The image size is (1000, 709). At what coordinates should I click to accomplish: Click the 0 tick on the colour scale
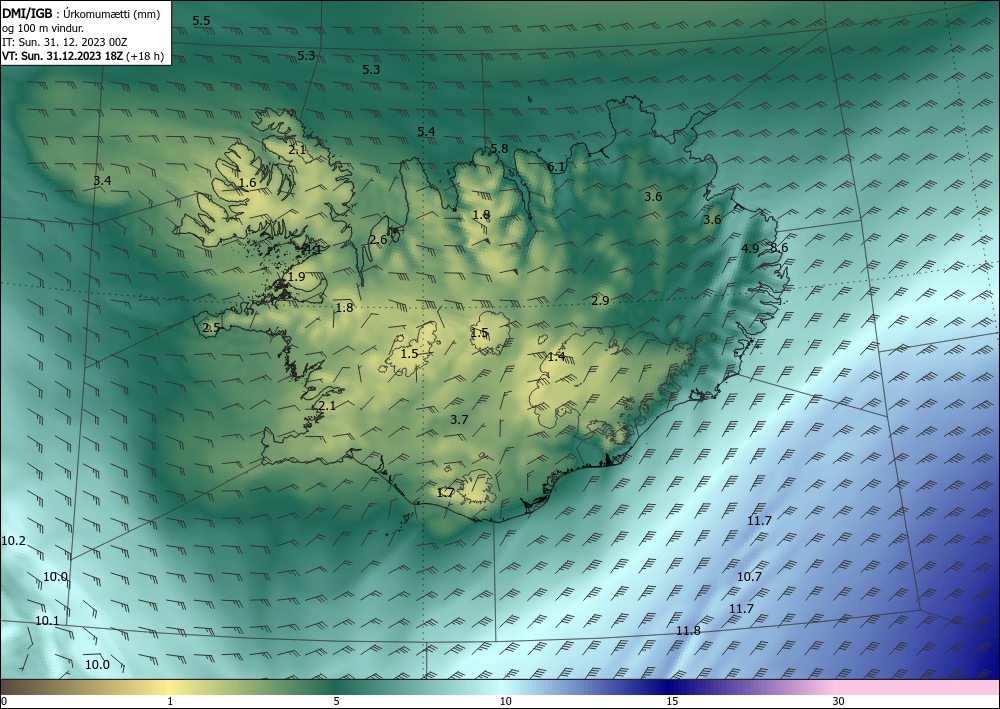point(4,701)
